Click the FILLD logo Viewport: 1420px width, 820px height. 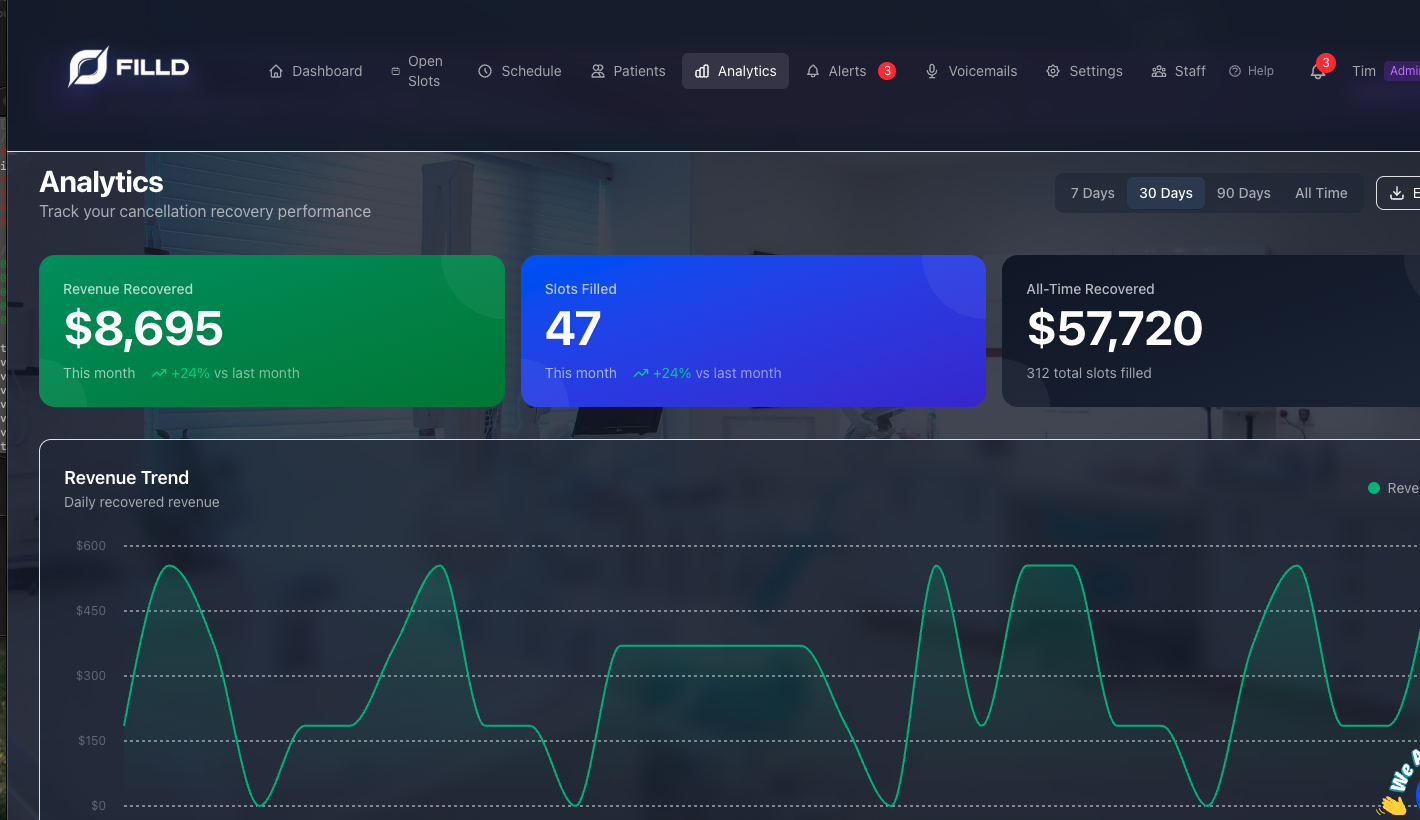pos(128,66)
